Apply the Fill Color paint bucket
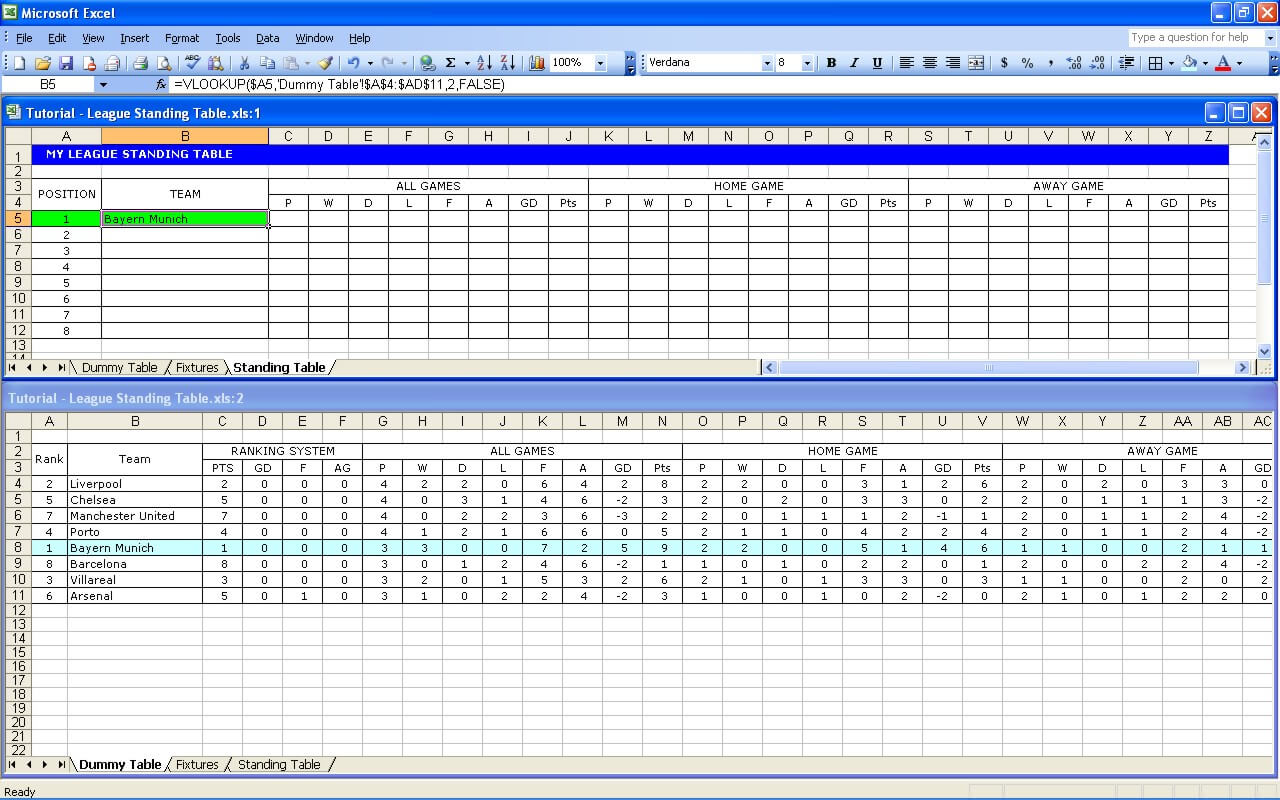Screen dimensions: 1280x800 [x=1189, y=63]
